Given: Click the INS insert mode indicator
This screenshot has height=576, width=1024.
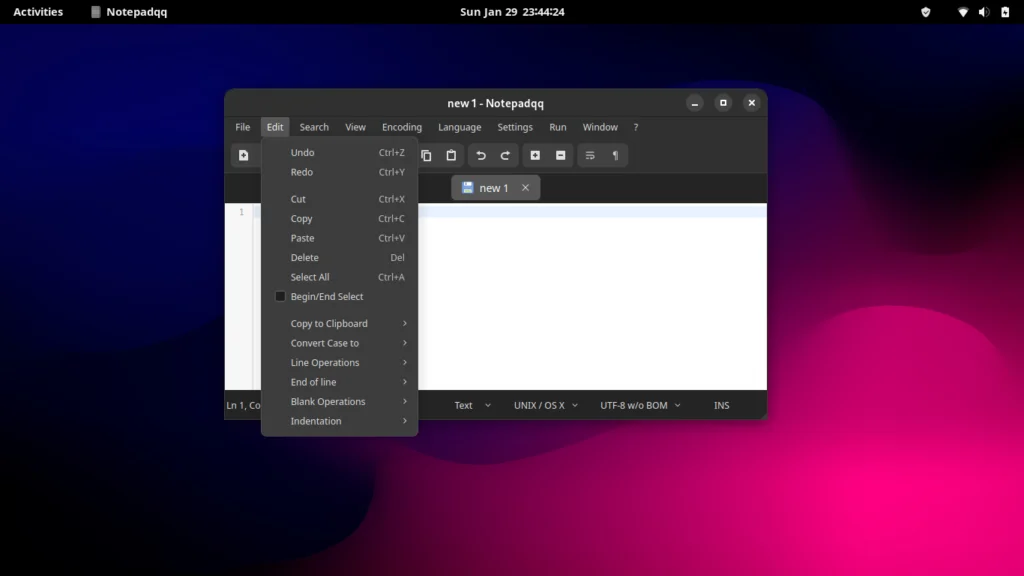Looking at the screenshot, I should [x=721, y=406].
